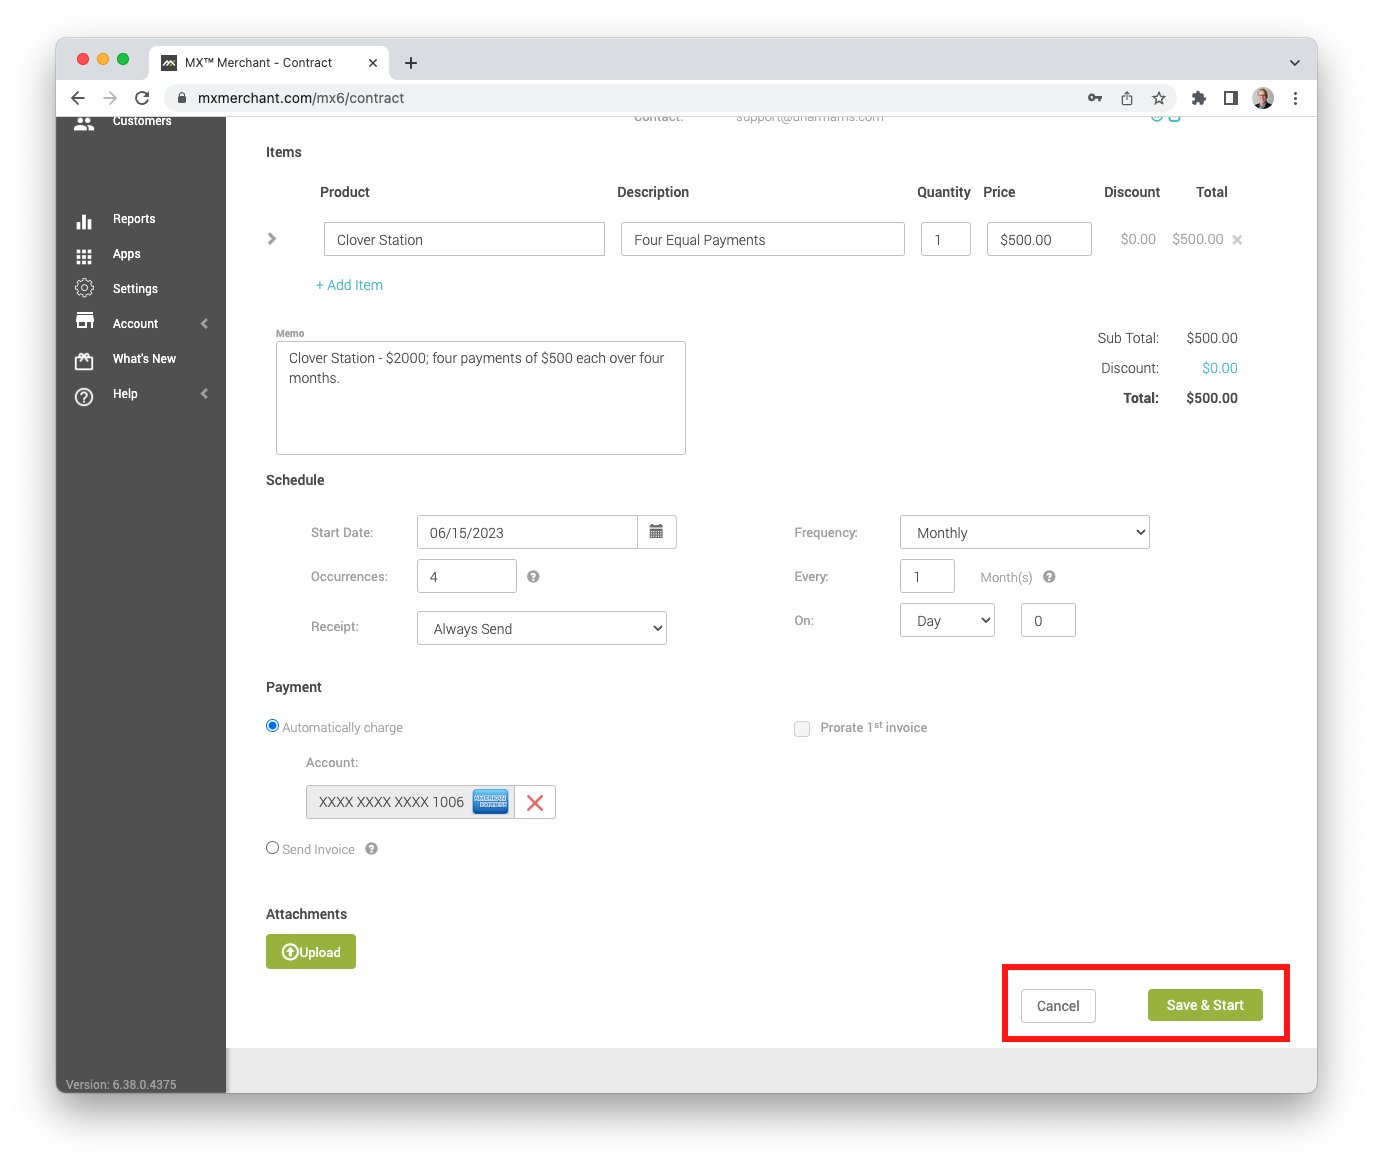Click the + Add Item link
The width and height of the screenshot is (1373, 1167).
tap(349, 285)
